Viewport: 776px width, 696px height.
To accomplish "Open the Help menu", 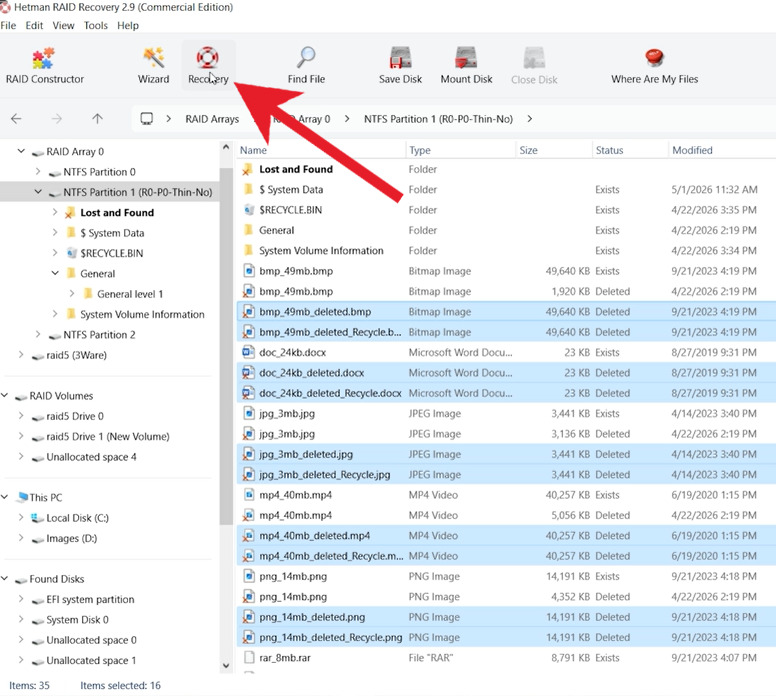I will click(128, 25).
